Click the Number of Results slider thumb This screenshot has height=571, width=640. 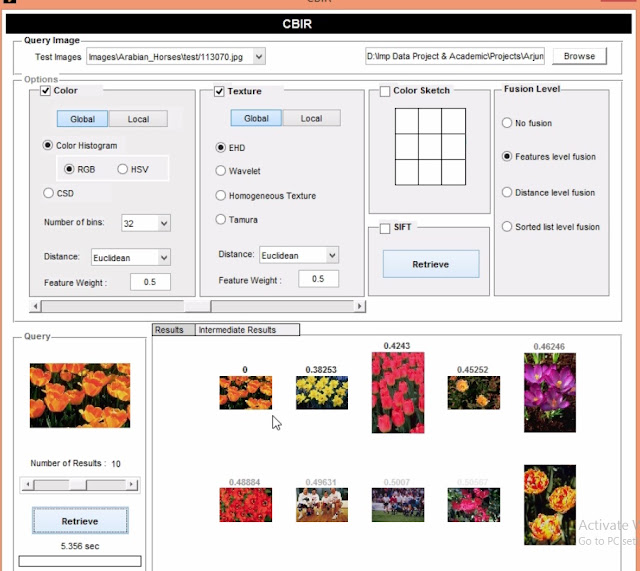click(78, 485)
